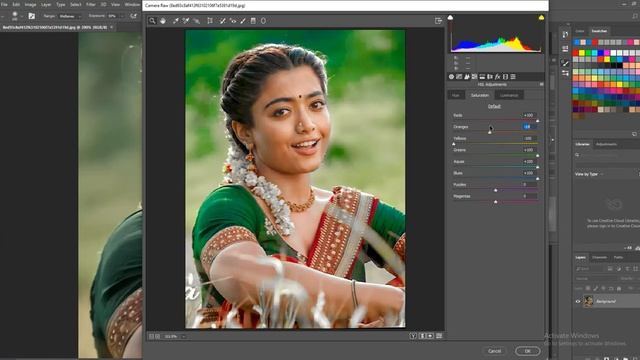Toggle highlight clipping warning on histogram
The height and width of the screenshot is (360, 640).
pos(541,18)
